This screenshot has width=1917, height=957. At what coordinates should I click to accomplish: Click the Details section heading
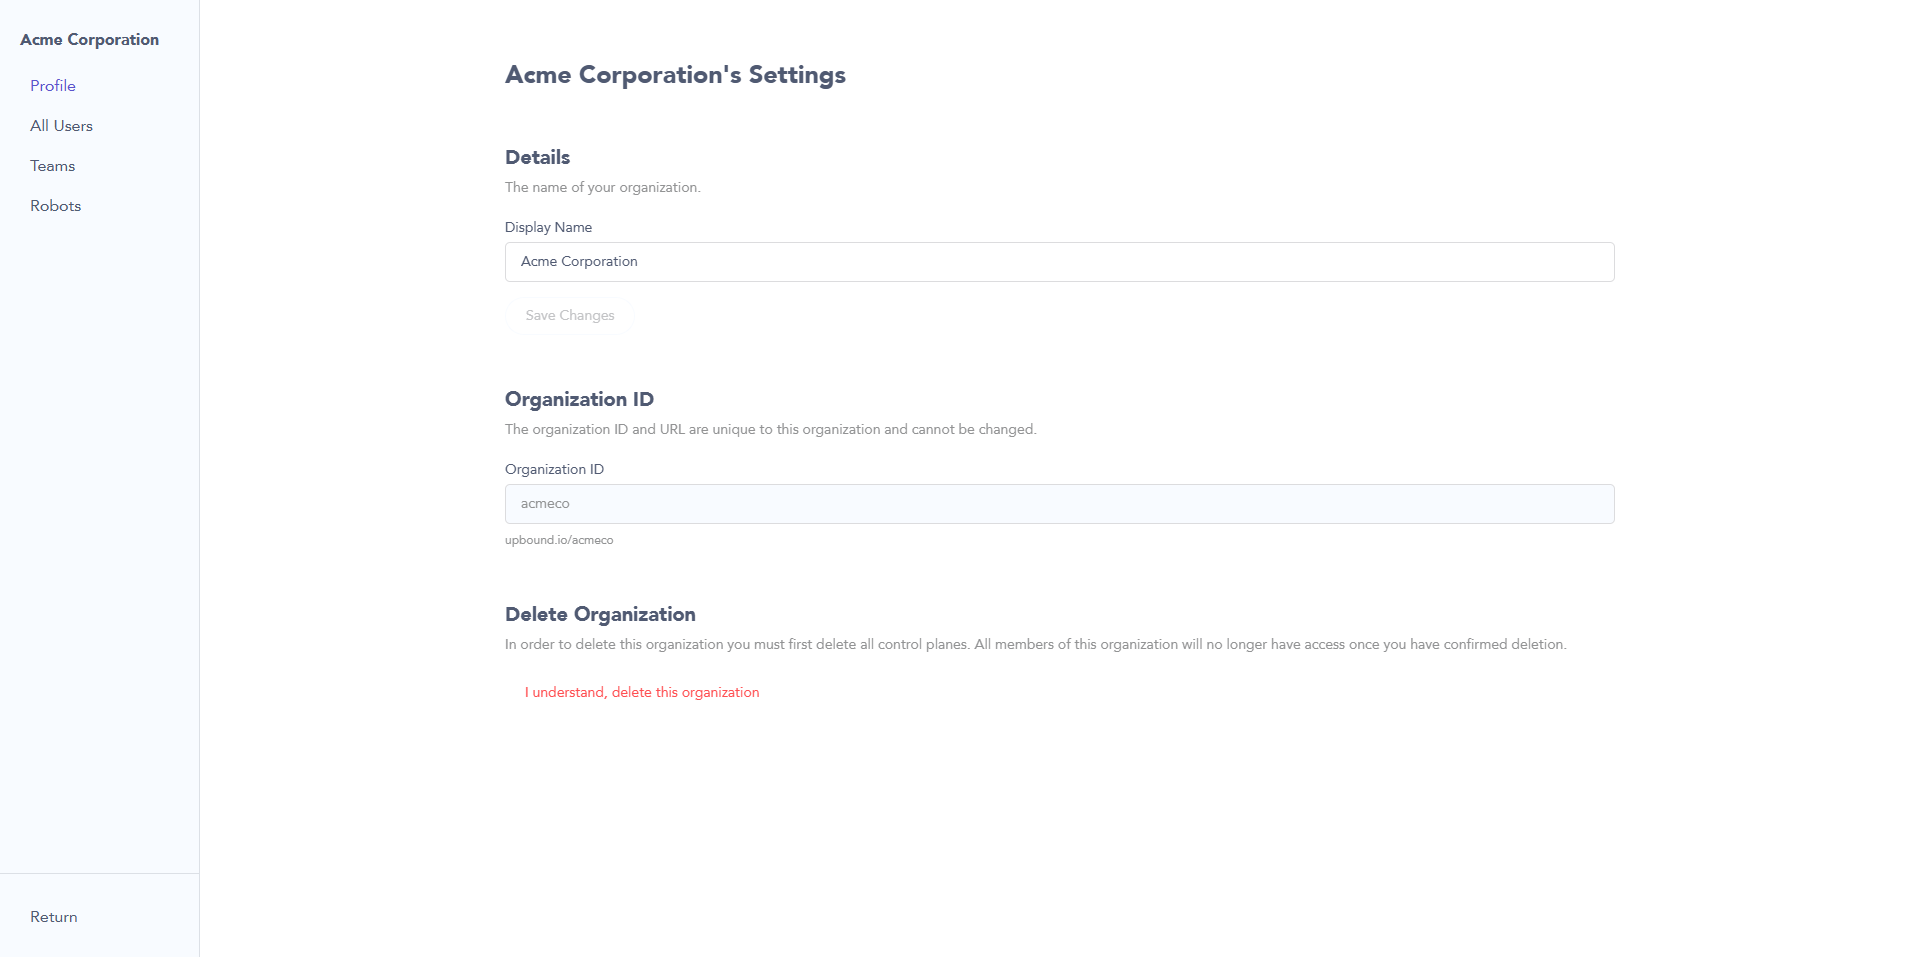click(537, 157)
